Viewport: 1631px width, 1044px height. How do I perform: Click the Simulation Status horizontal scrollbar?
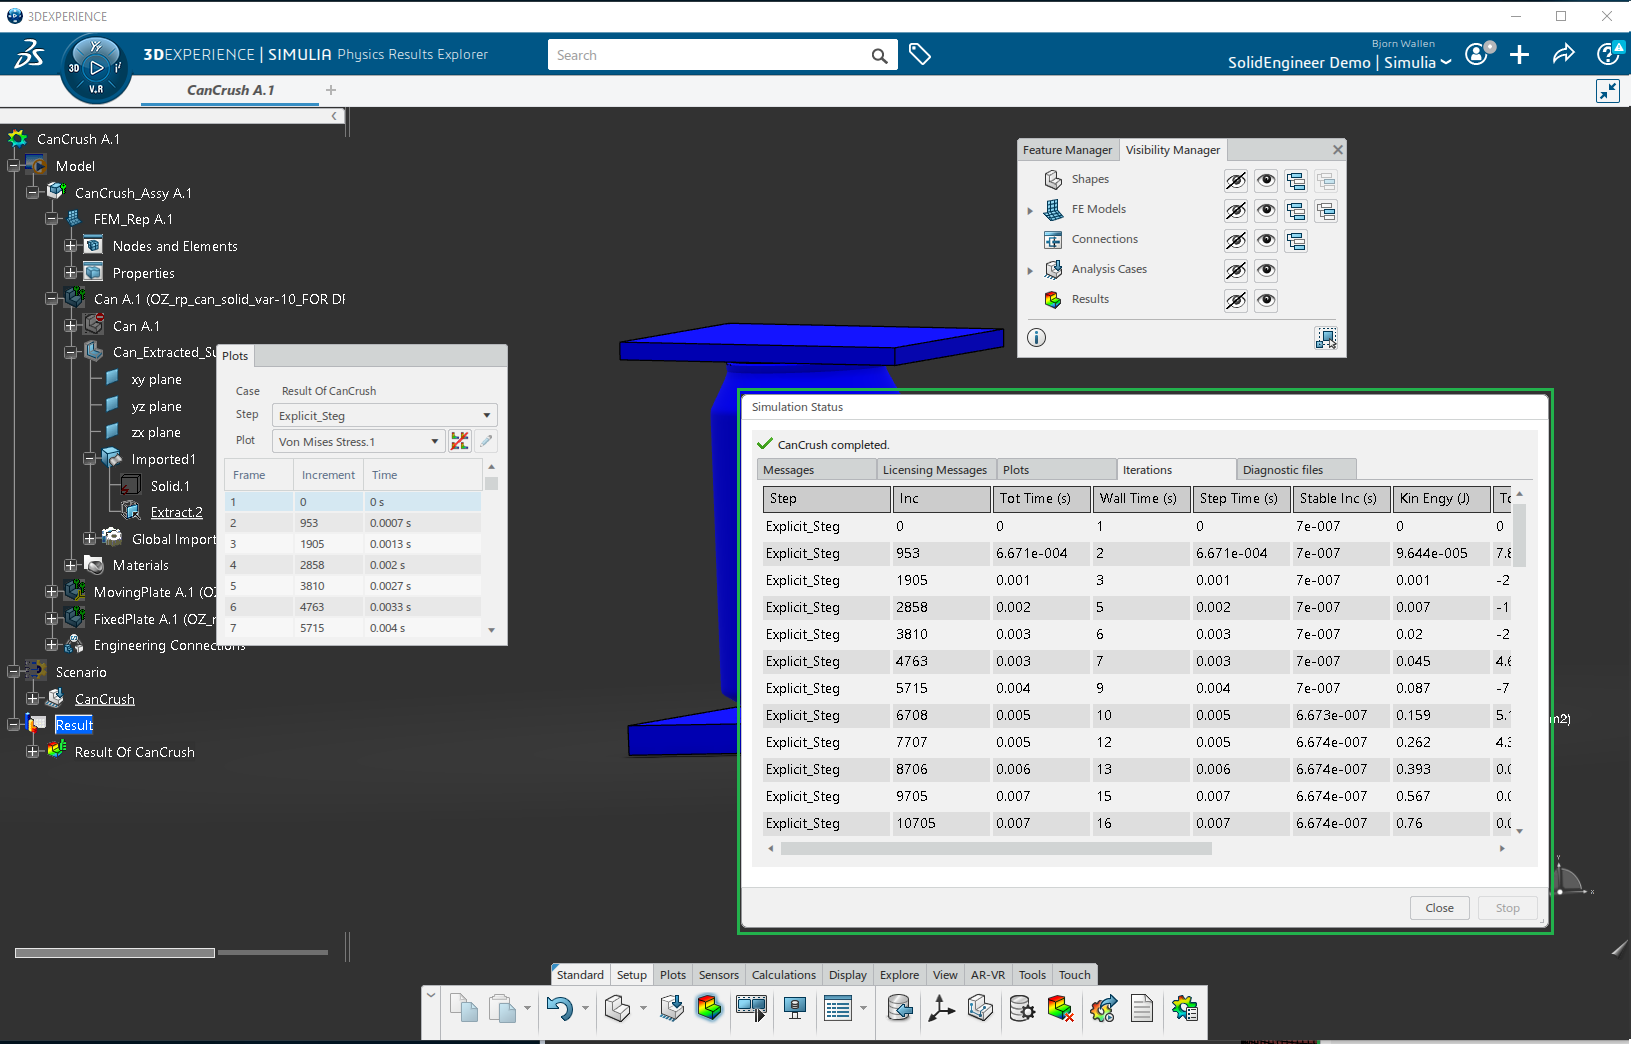tap(996, 849)
